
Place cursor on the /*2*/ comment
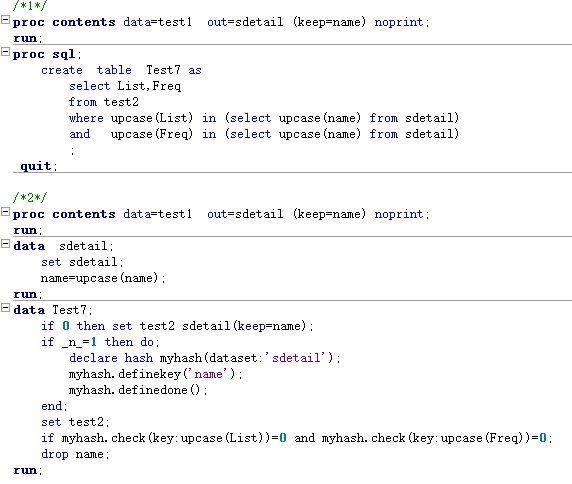[x=30, y=197]
